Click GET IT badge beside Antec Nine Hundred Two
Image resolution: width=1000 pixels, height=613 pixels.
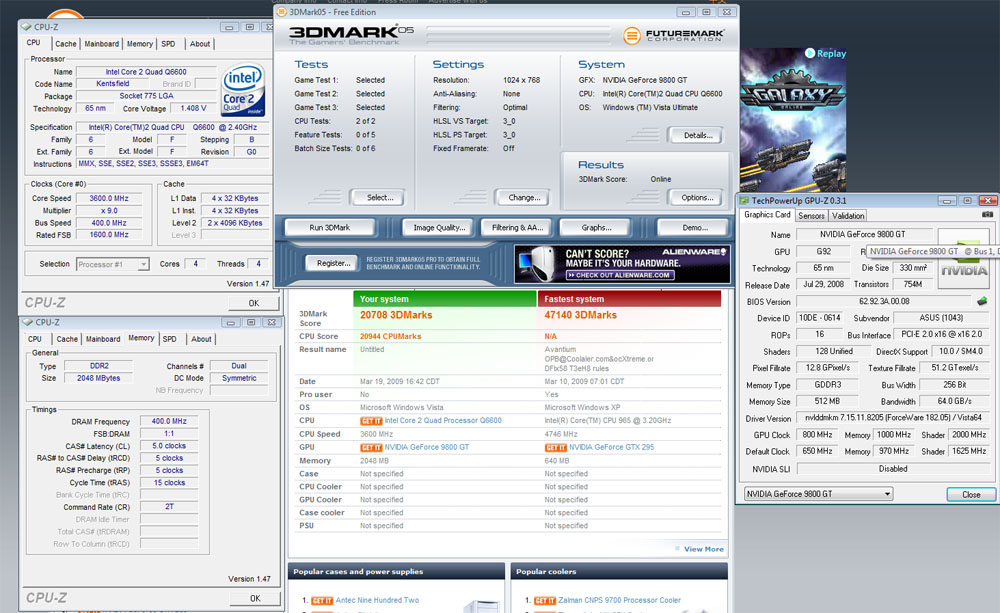pos(322,600)
